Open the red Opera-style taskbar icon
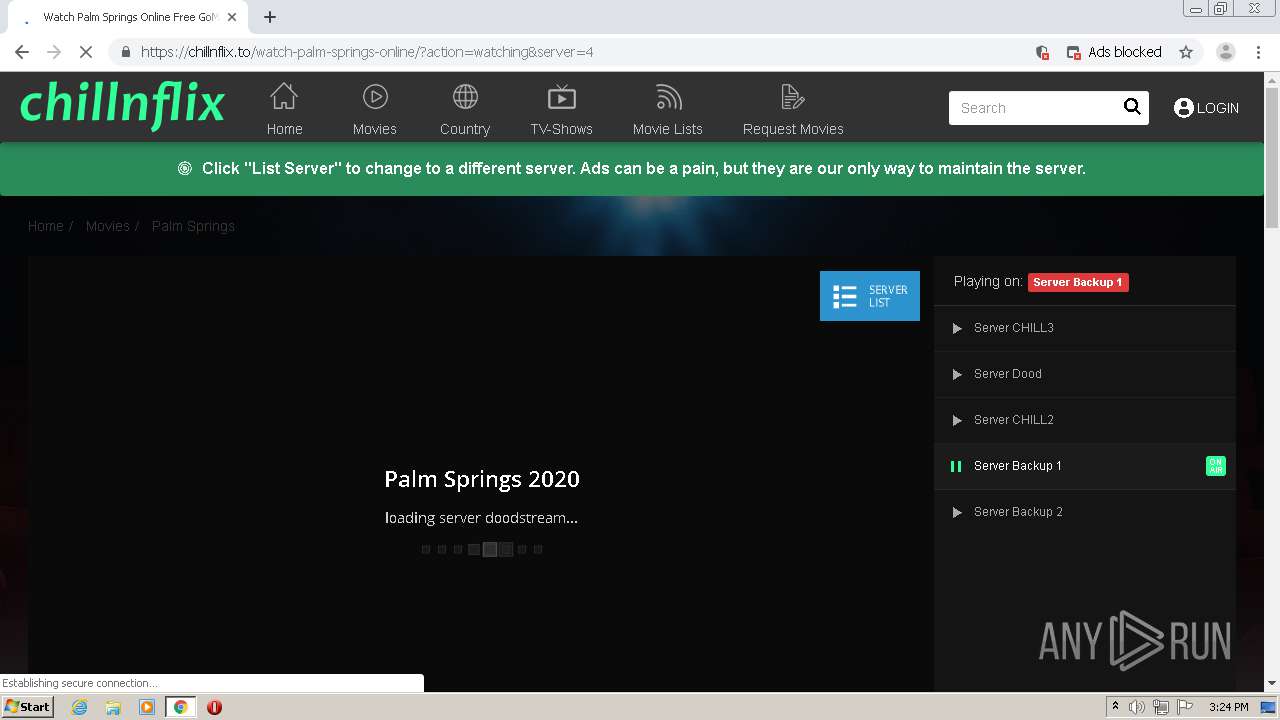Image resolution: width=1280 pixels, height=720 pixels. 214,707
